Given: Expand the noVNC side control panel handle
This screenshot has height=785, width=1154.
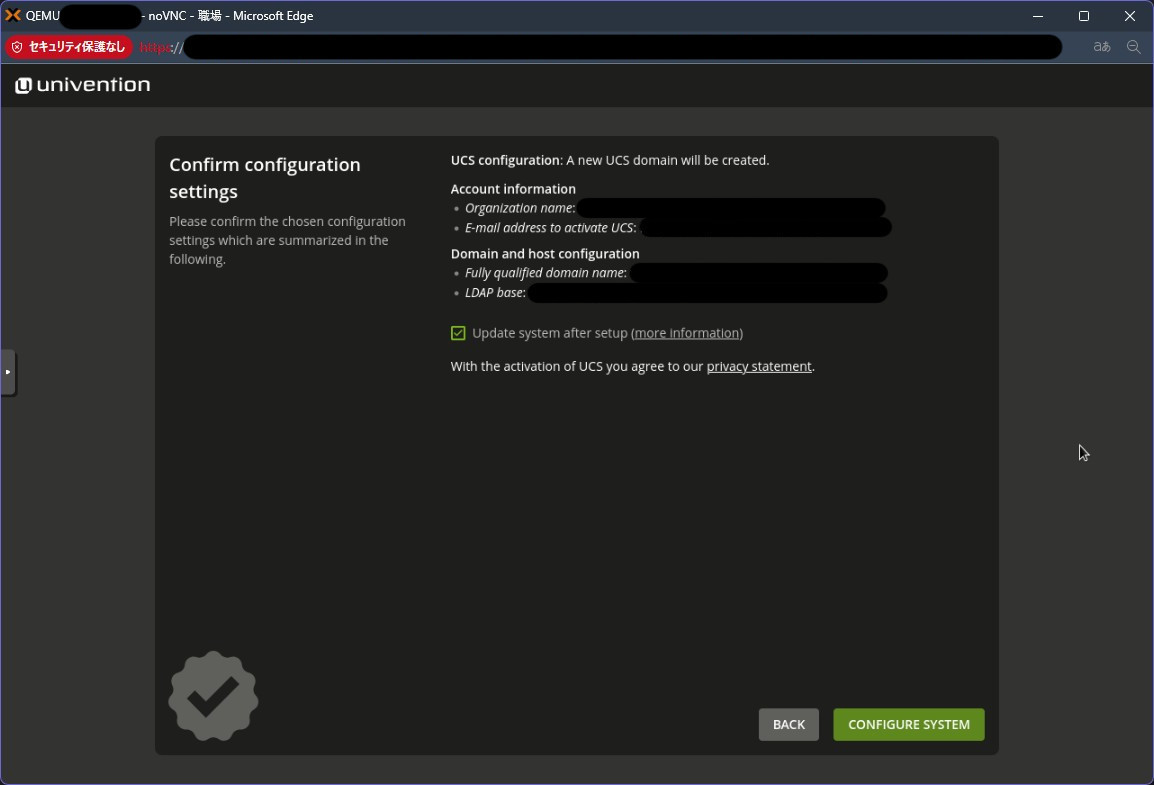Looking at the screenshot, I should coord(8,372).
